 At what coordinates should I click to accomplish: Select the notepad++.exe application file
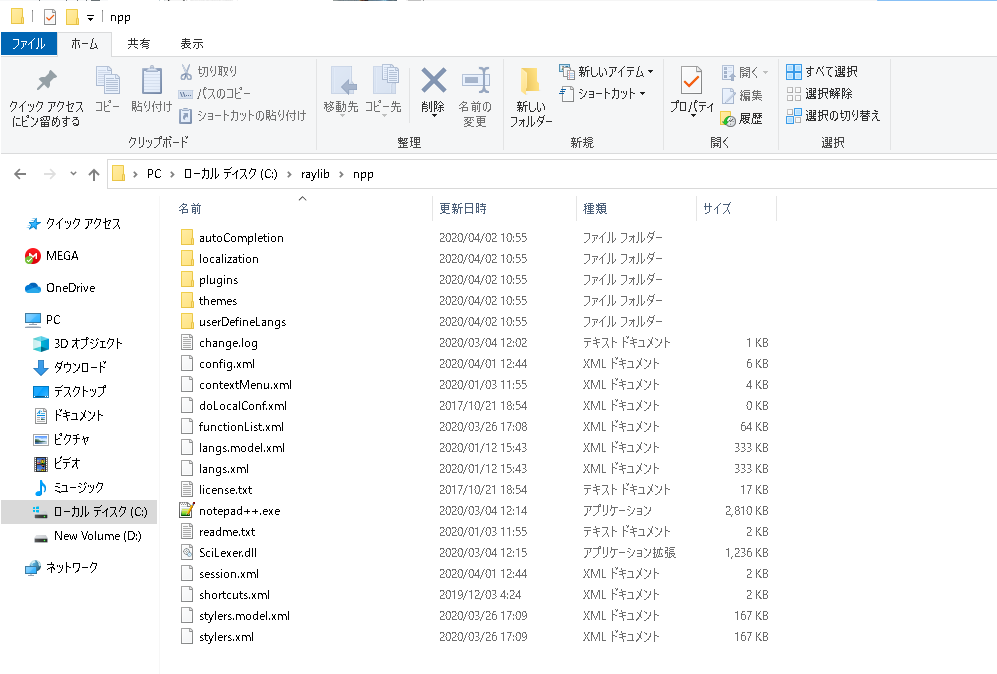(x=239, y=511)
